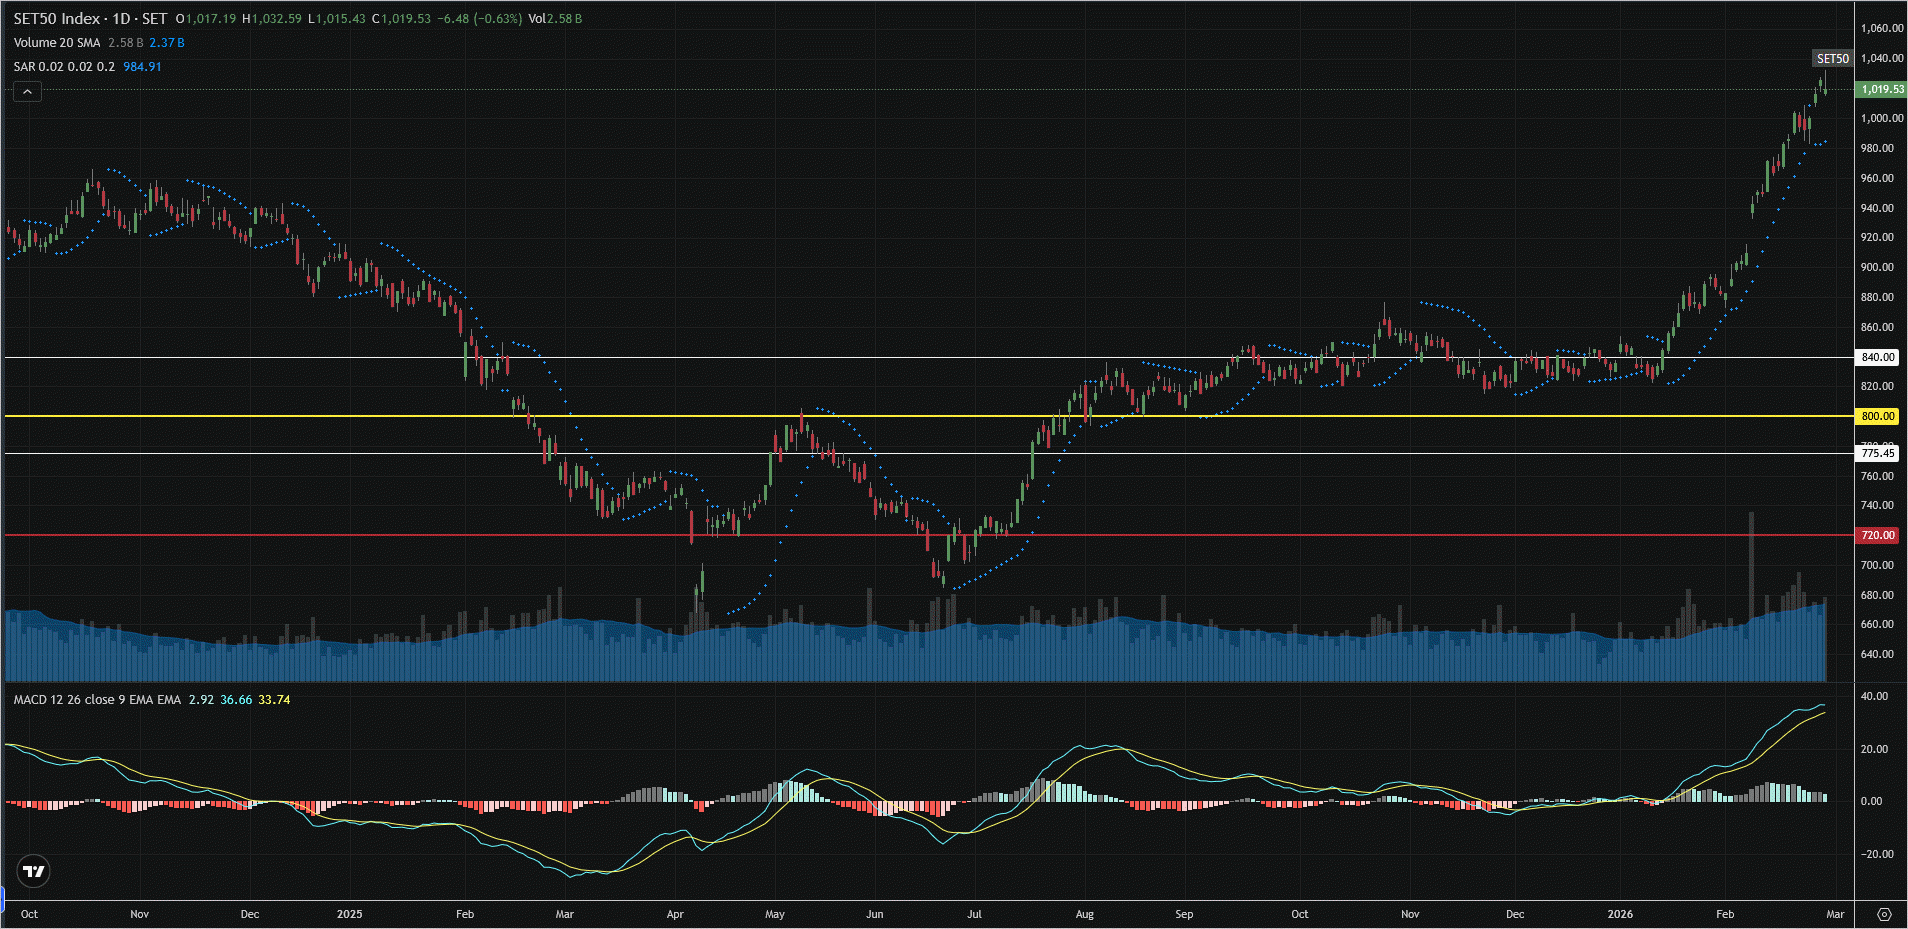Click the green 1,019.53 current price label
Screen dimensions: 1908x929
pos(1881,89)
